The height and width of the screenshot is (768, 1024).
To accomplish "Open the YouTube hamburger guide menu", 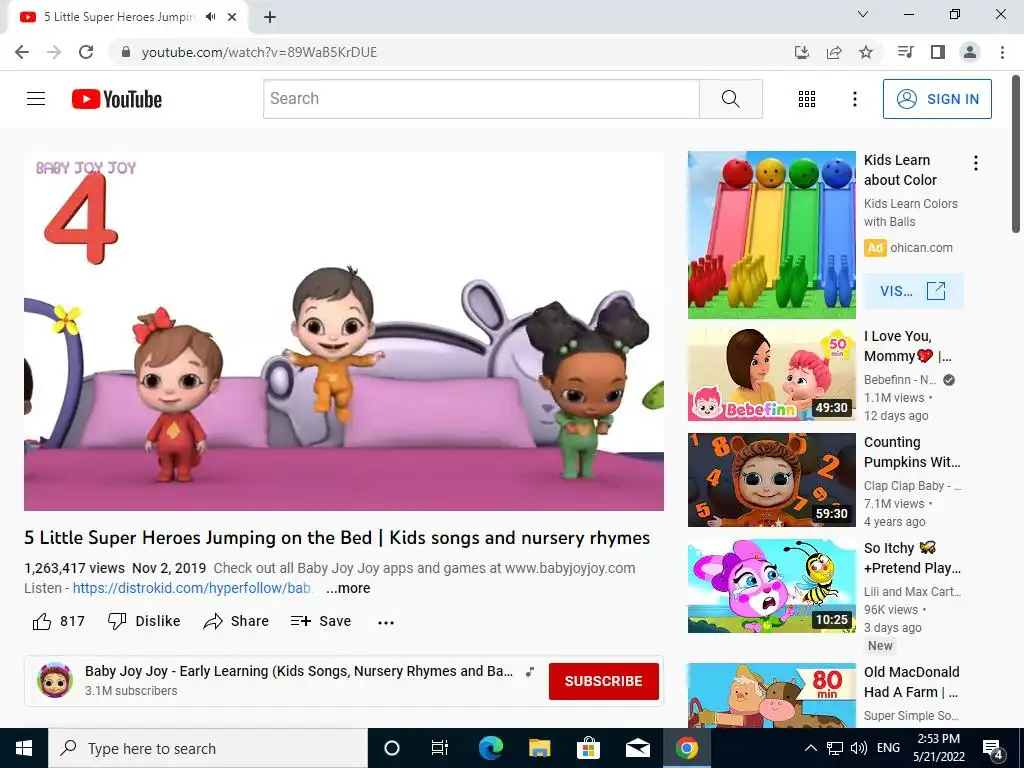I will click(x=36, y=99).
